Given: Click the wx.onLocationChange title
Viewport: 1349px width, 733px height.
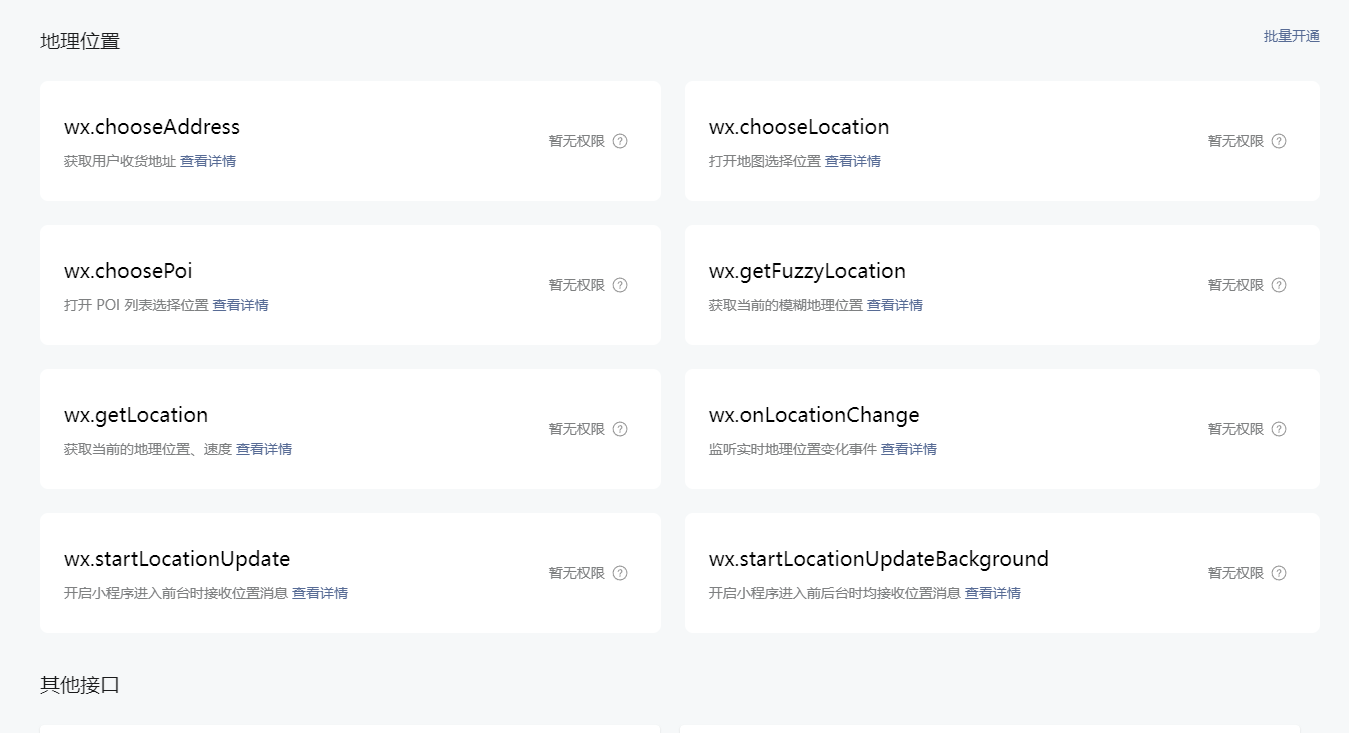Looking at the screenshot, I should 814,415.
